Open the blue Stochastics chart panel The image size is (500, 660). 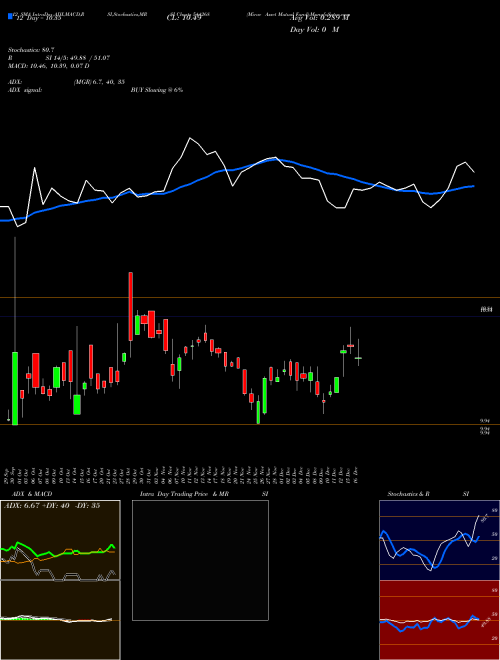pos(439,540)
